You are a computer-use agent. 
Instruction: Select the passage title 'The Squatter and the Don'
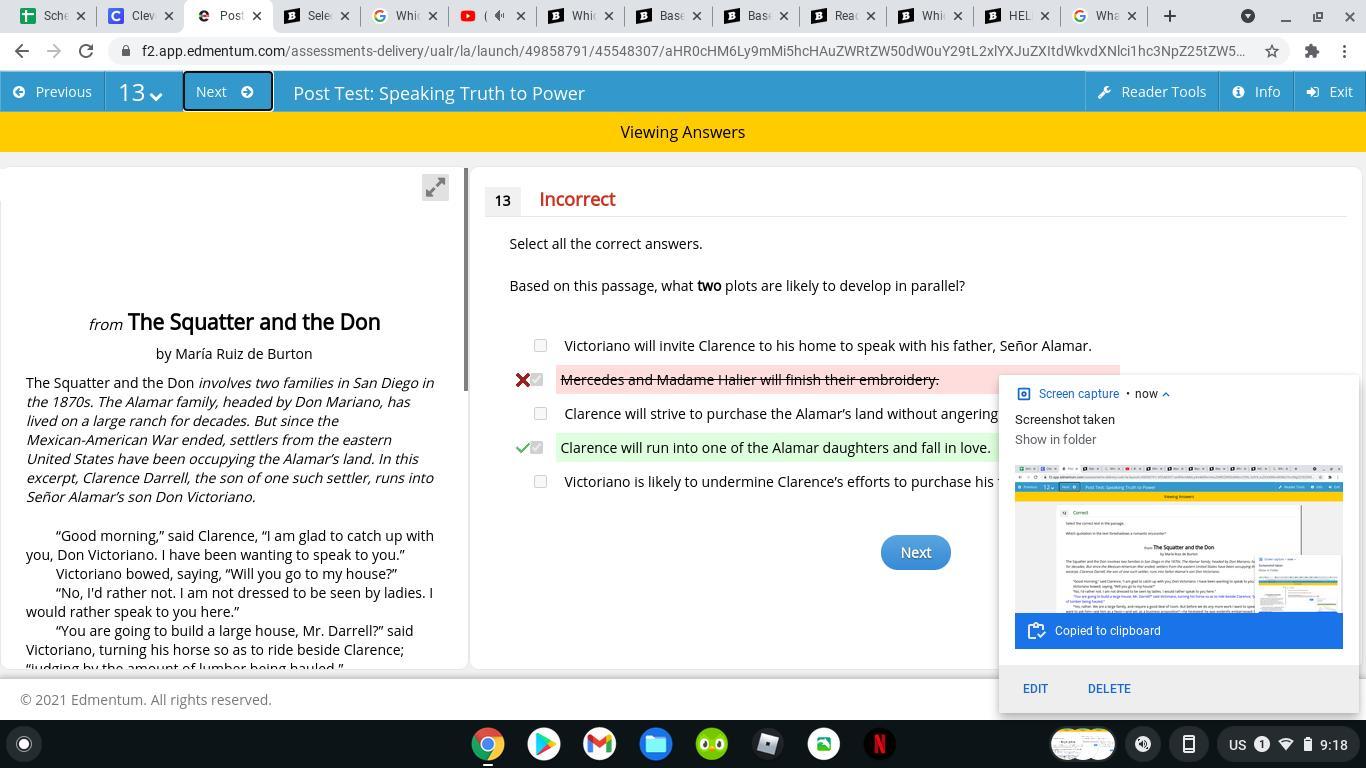tap(254, 322)
